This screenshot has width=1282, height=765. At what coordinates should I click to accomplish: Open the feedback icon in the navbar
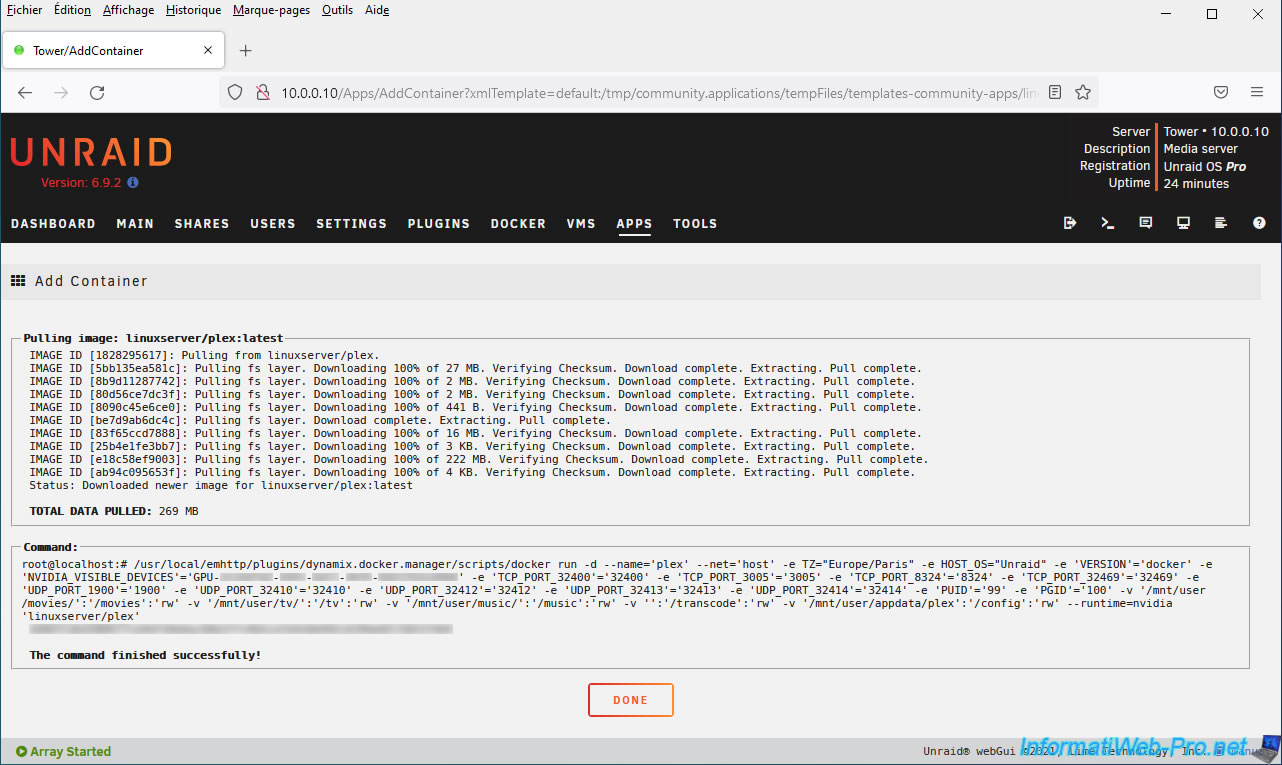[x=1146, y=224]
